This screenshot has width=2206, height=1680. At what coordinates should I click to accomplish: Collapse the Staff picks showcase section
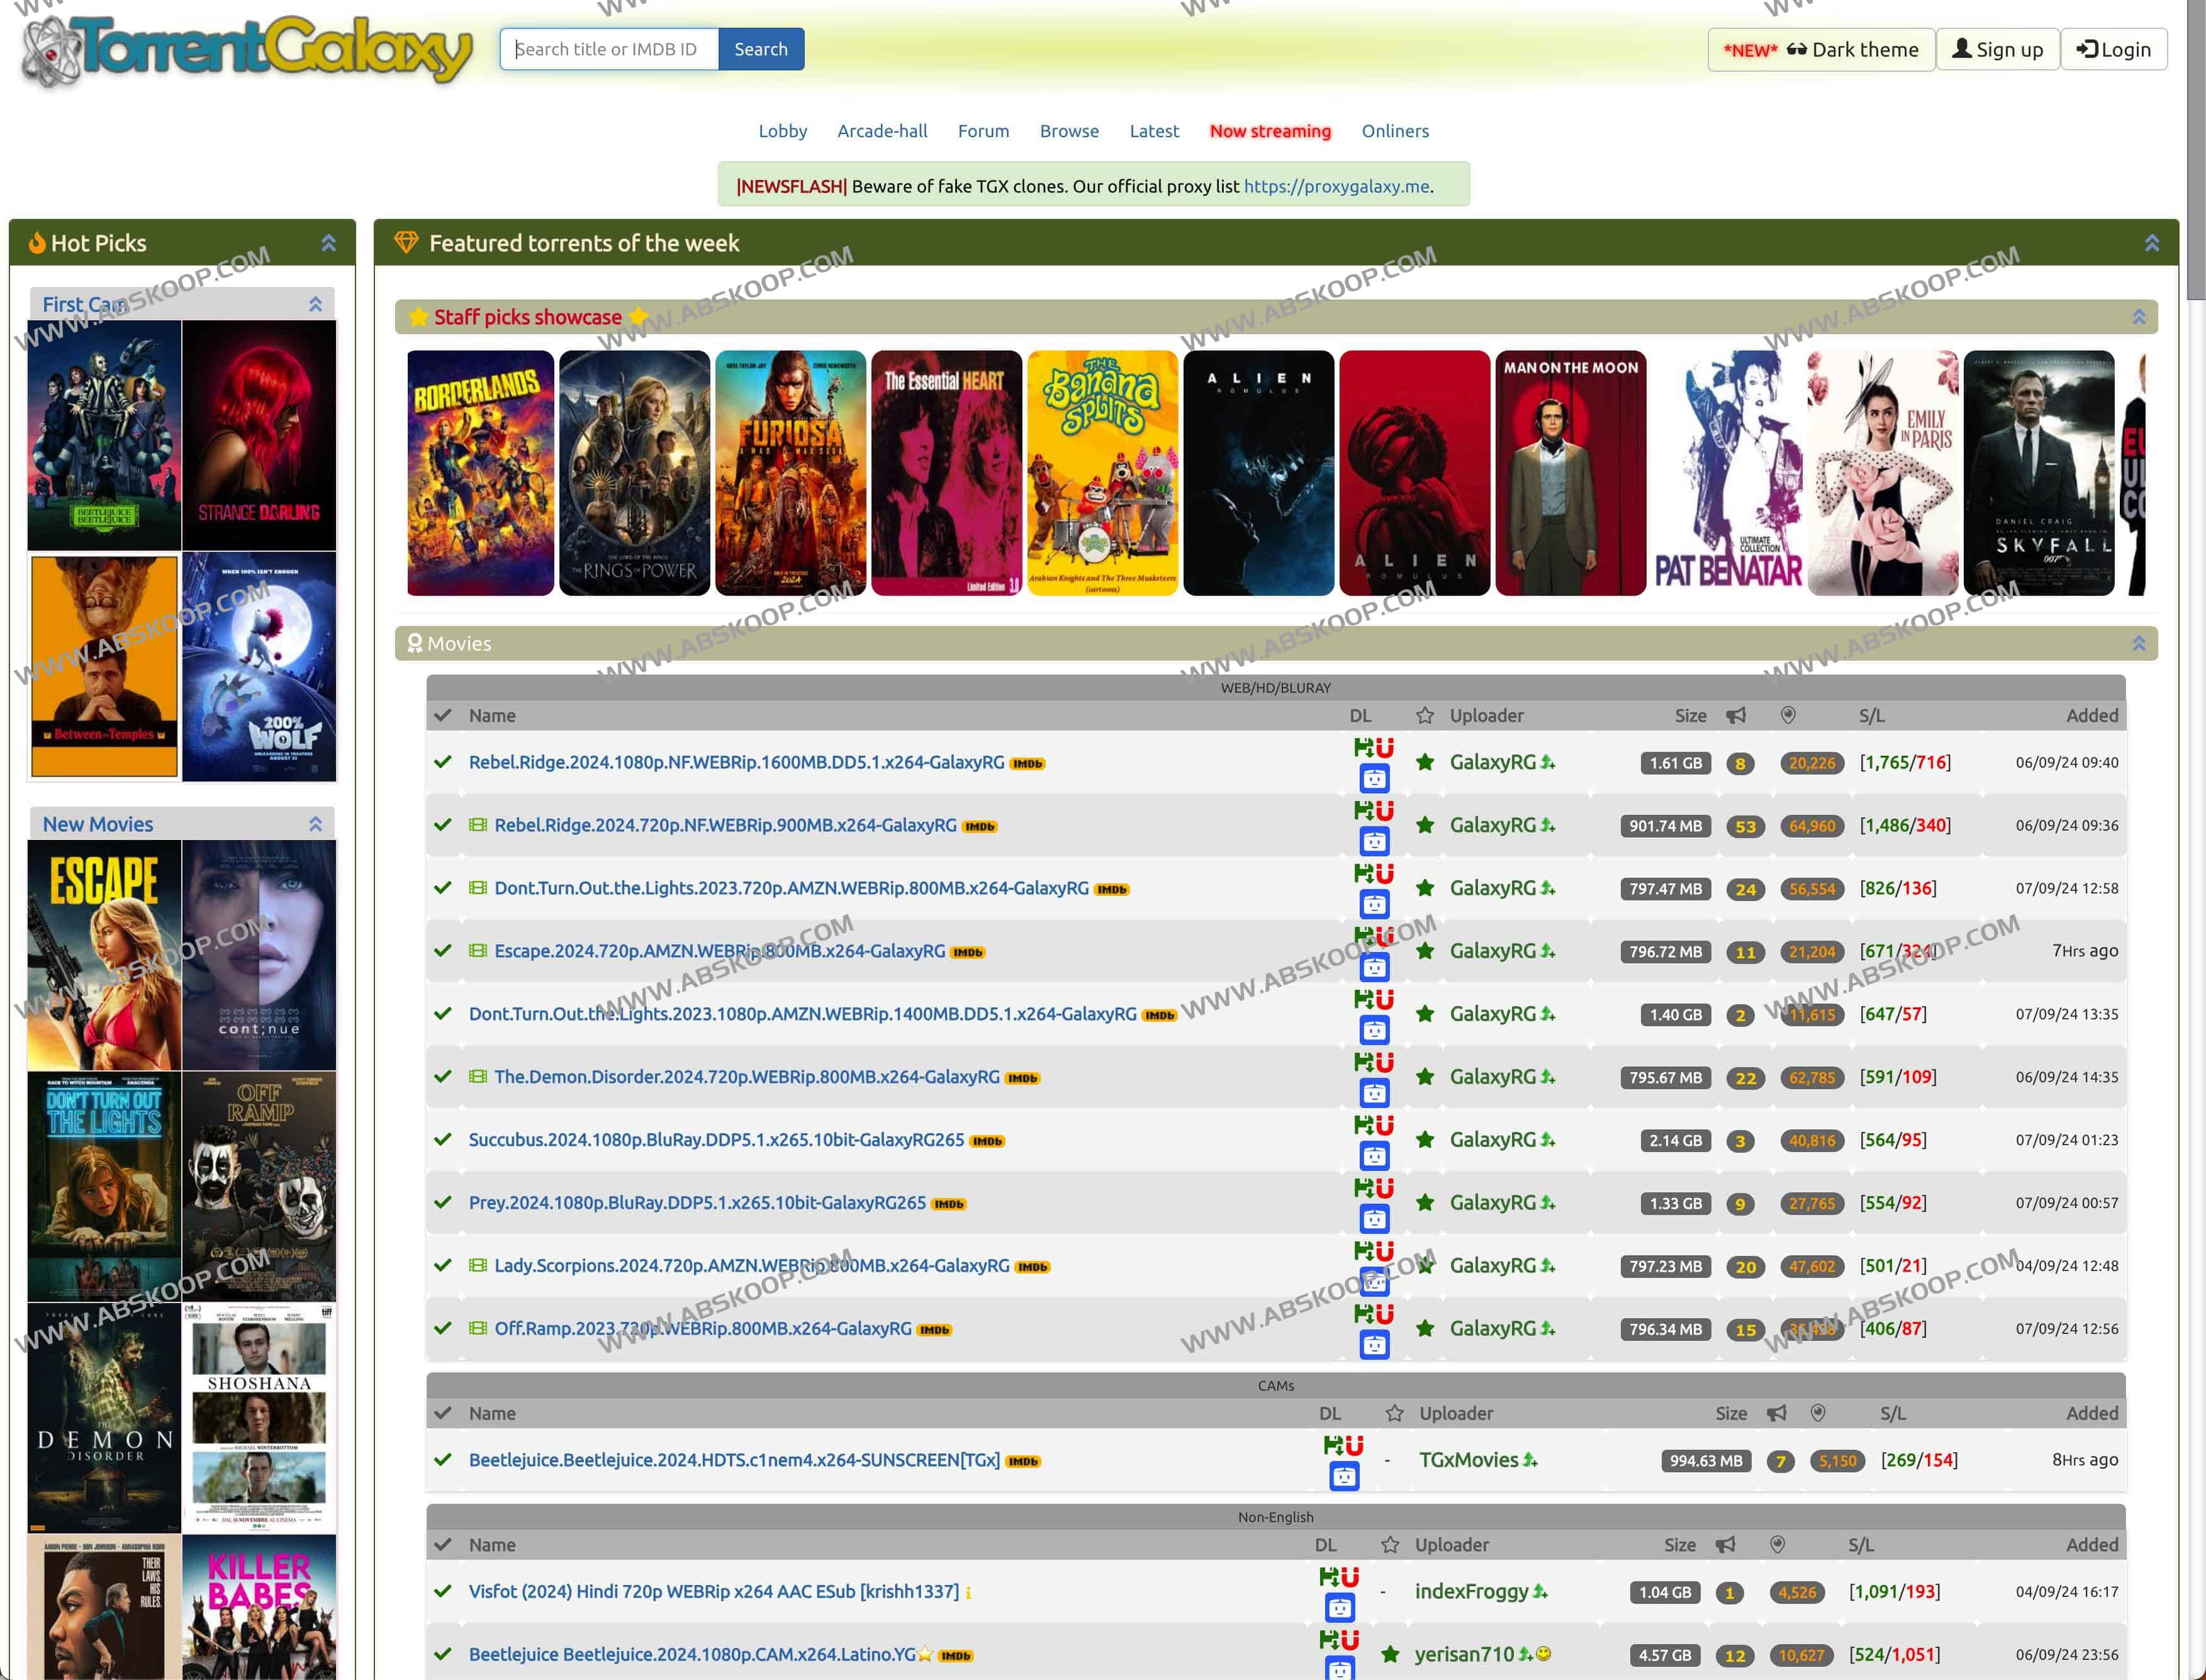click(2138, 317)
